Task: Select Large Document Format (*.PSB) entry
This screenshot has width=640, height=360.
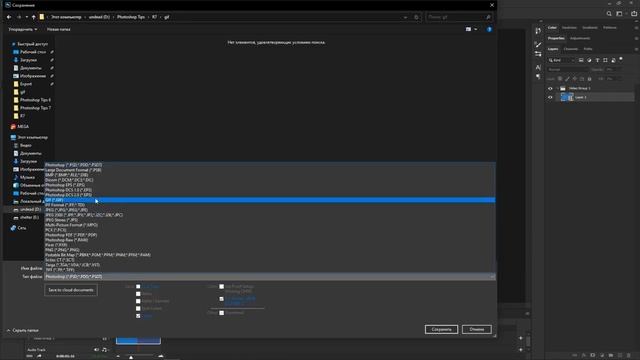Action: coord(270,170)
